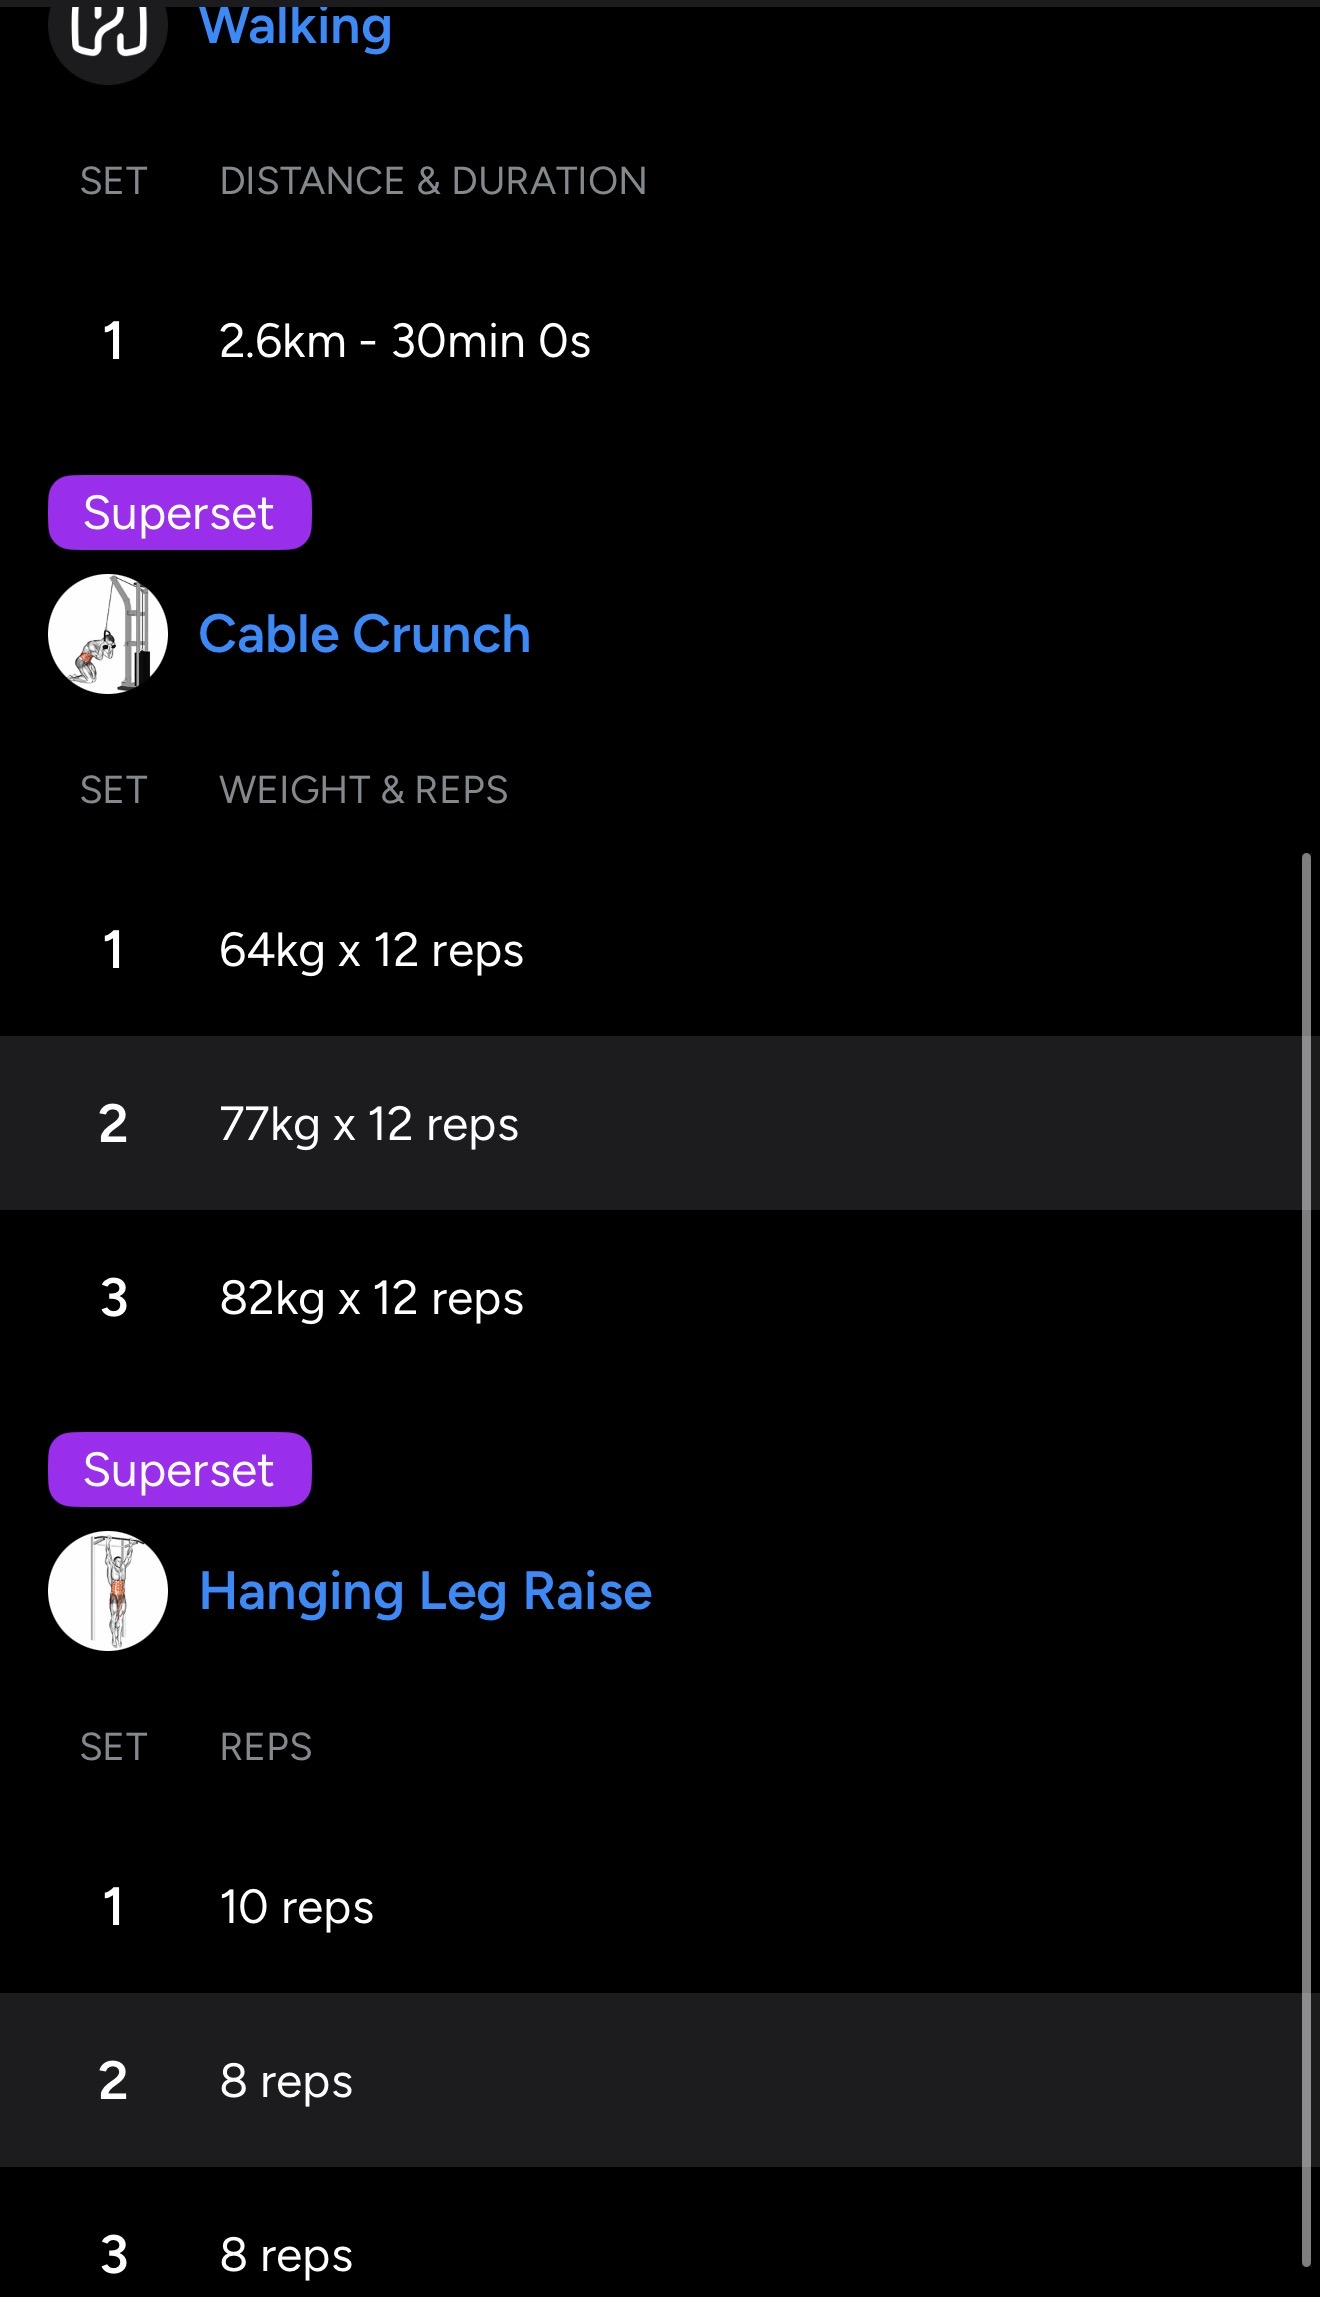Open the Cable Crunch exercise page
Screen dimensions: 1320x2297
pyautogui.click(x=365, y=634)
